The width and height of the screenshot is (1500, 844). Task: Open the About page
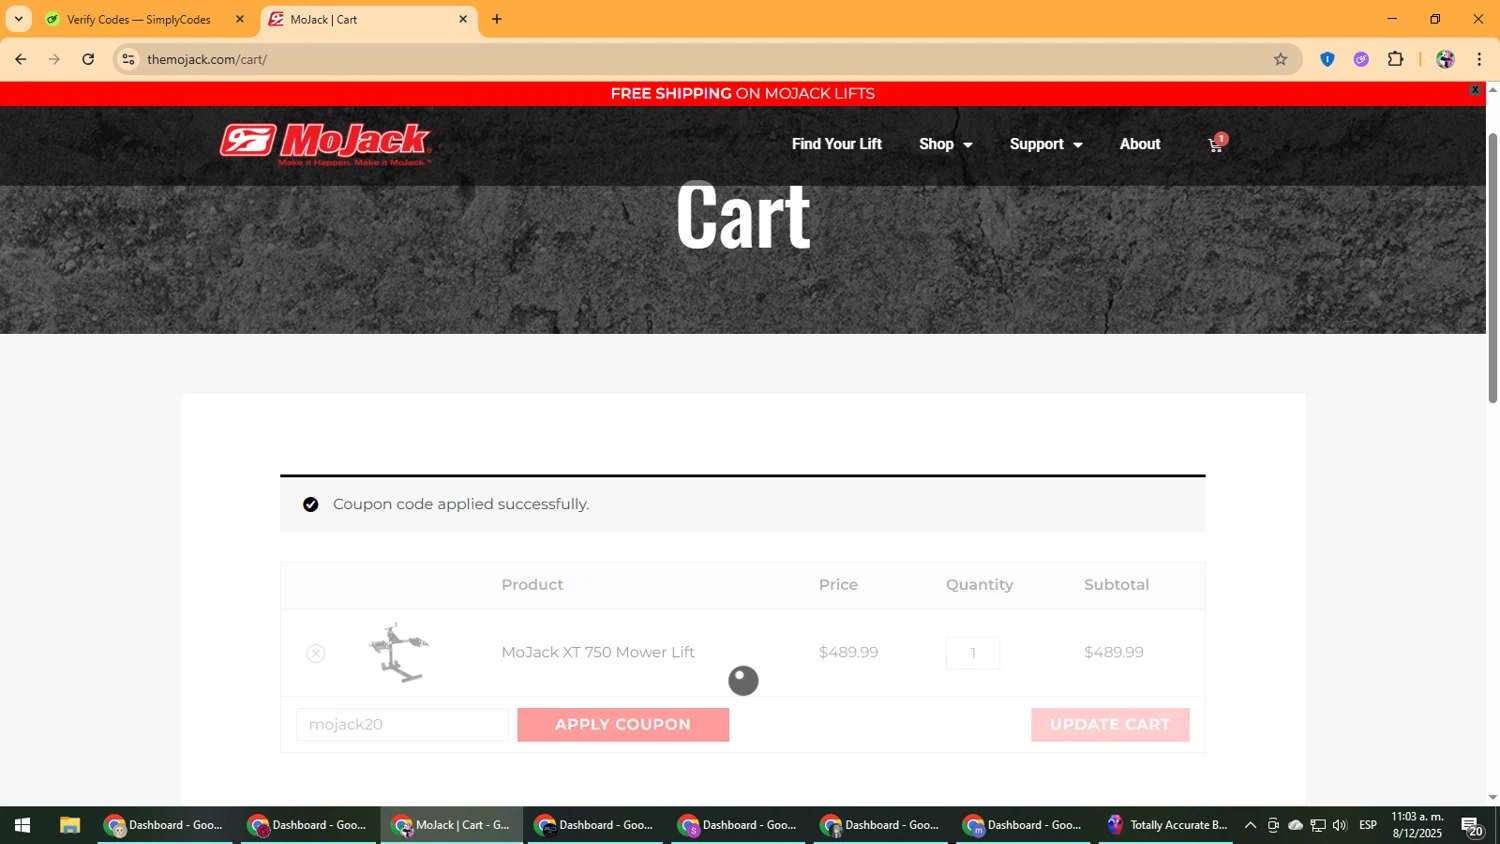coord(1140,144)
